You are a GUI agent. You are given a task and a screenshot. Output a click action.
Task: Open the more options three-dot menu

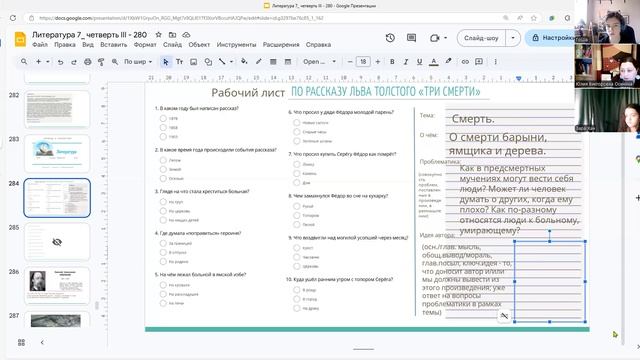tap(496, 62)
